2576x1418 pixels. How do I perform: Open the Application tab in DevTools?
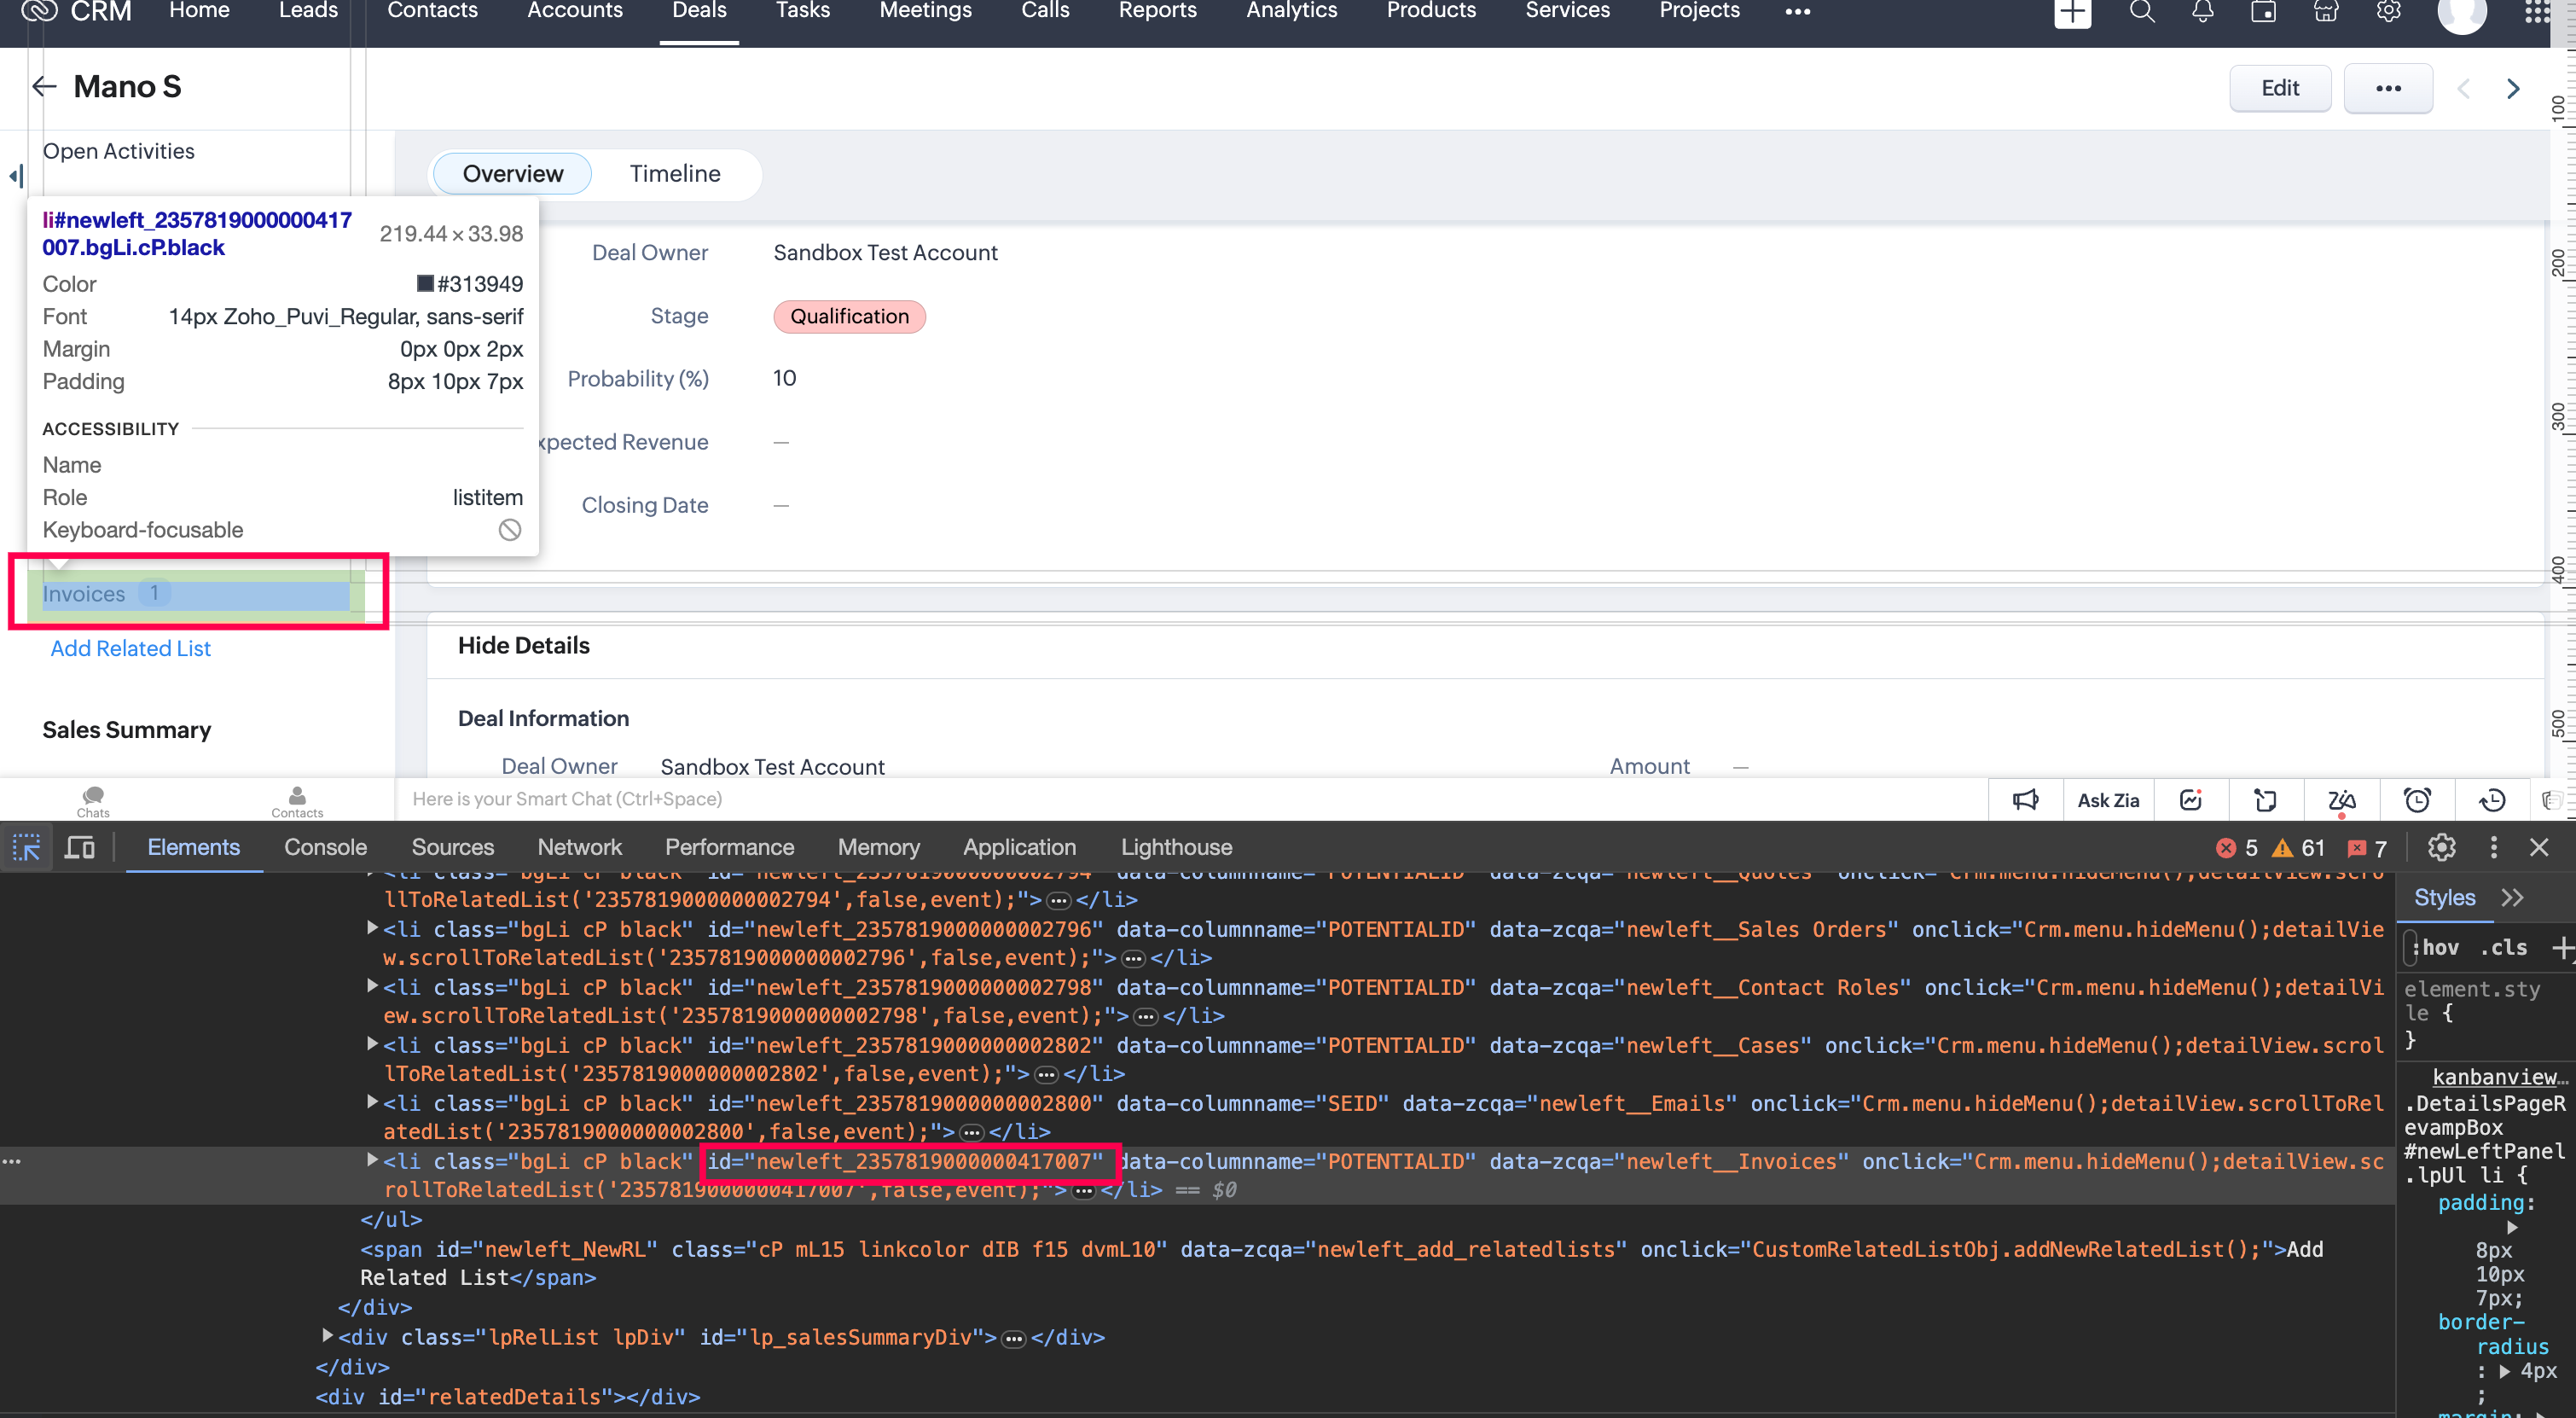[x=1019, y=848]
